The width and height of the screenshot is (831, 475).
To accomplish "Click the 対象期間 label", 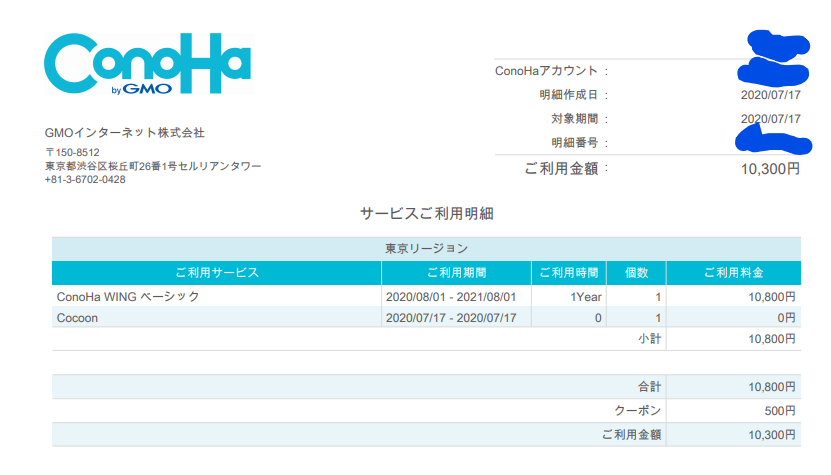I will pos(574,118).
